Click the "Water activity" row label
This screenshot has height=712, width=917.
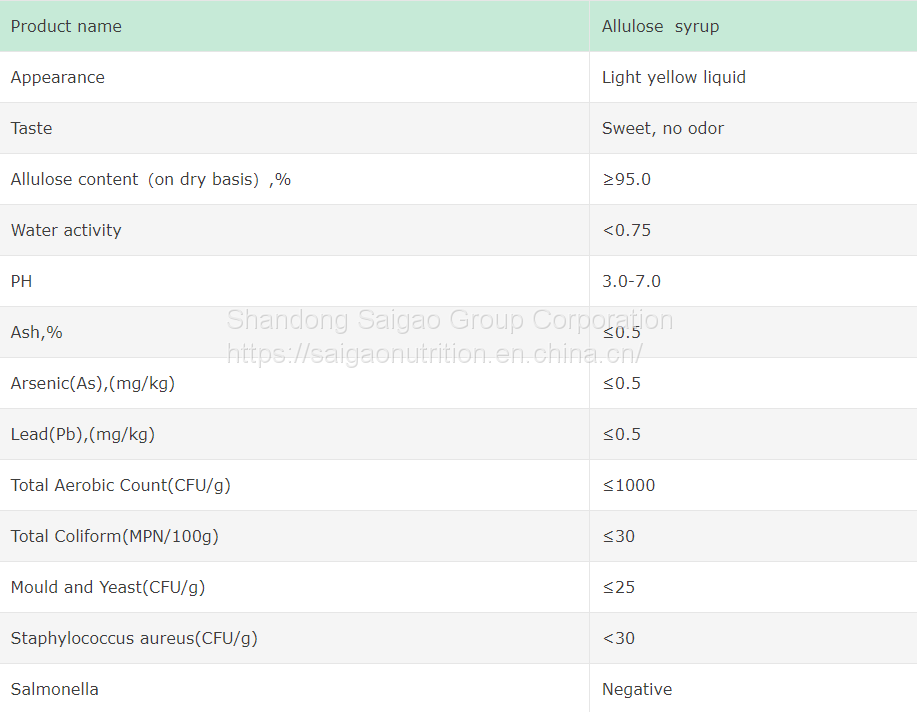[x=66, y=231]
